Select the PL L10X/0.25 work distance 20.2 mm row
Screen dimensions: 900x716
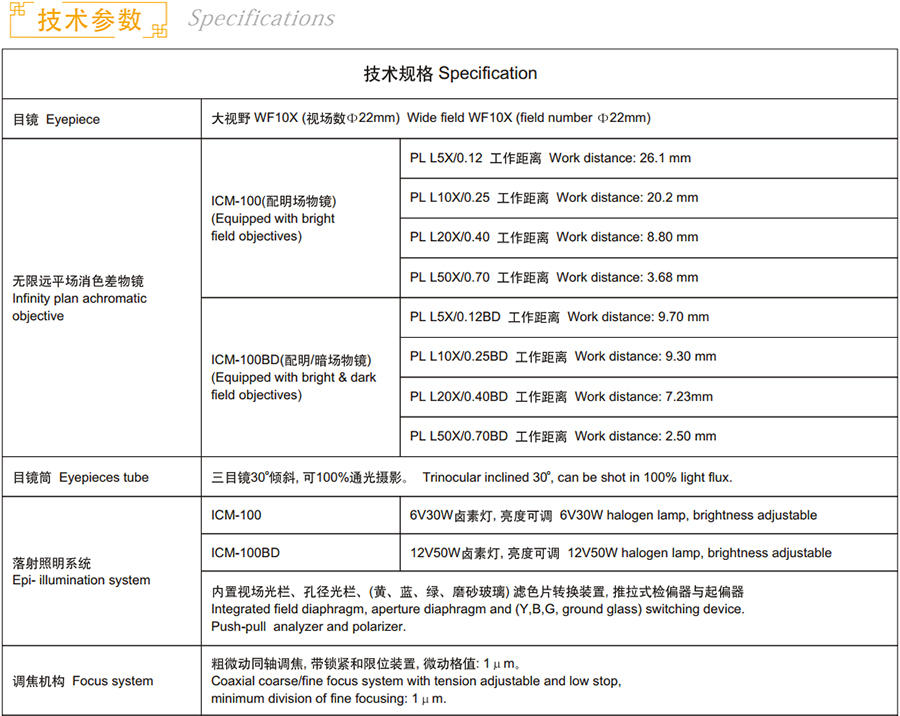554,198
